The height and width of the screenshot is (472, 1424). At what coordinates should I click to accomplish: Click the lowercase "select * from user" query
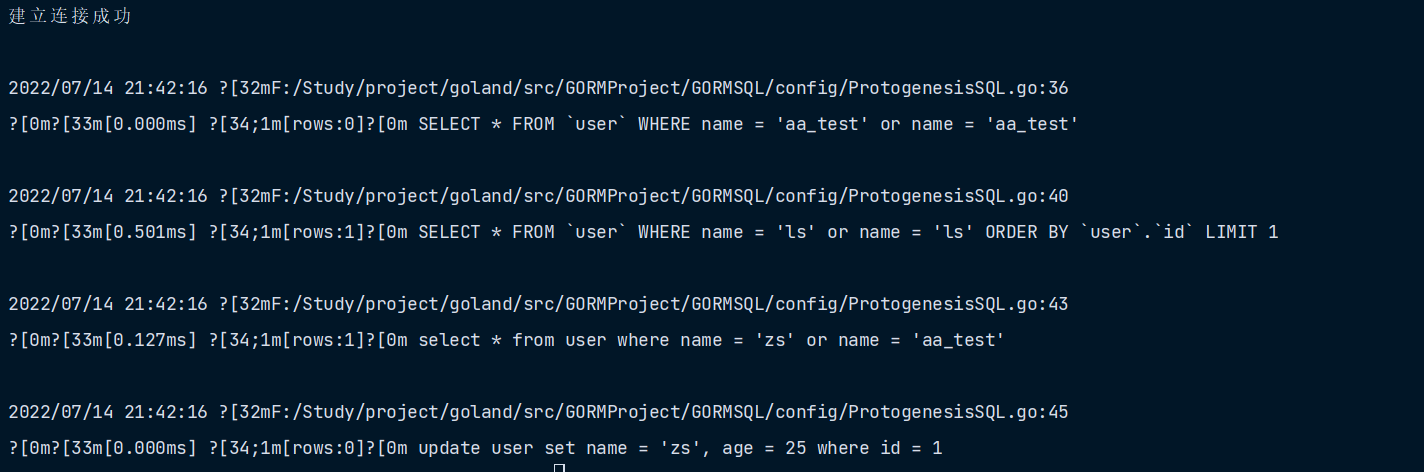pos(711,340)
